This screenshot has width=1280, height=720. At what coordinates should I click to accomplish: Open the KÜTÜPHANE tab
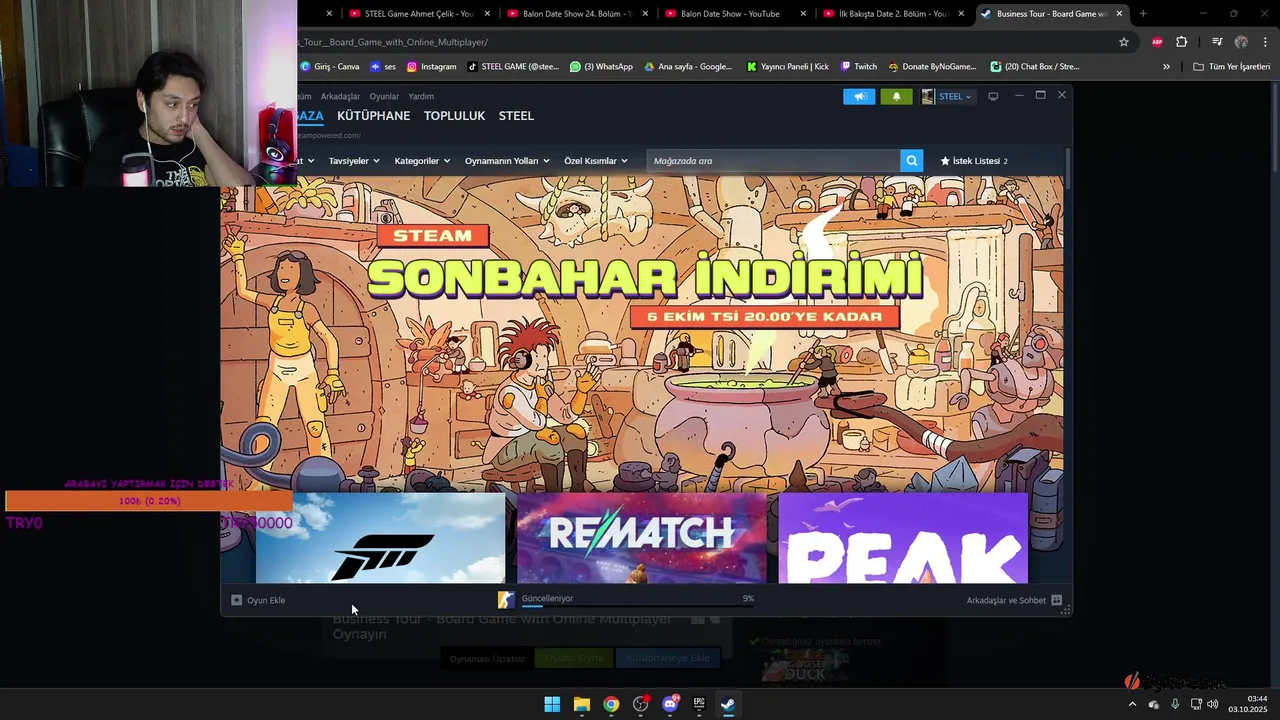(x=373, y=116)
